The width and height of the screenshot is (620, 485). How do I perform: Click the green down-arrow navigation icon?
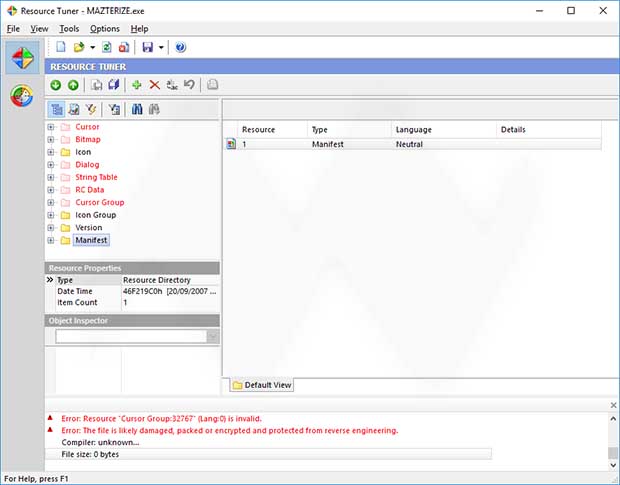click(x=56, y=85)
